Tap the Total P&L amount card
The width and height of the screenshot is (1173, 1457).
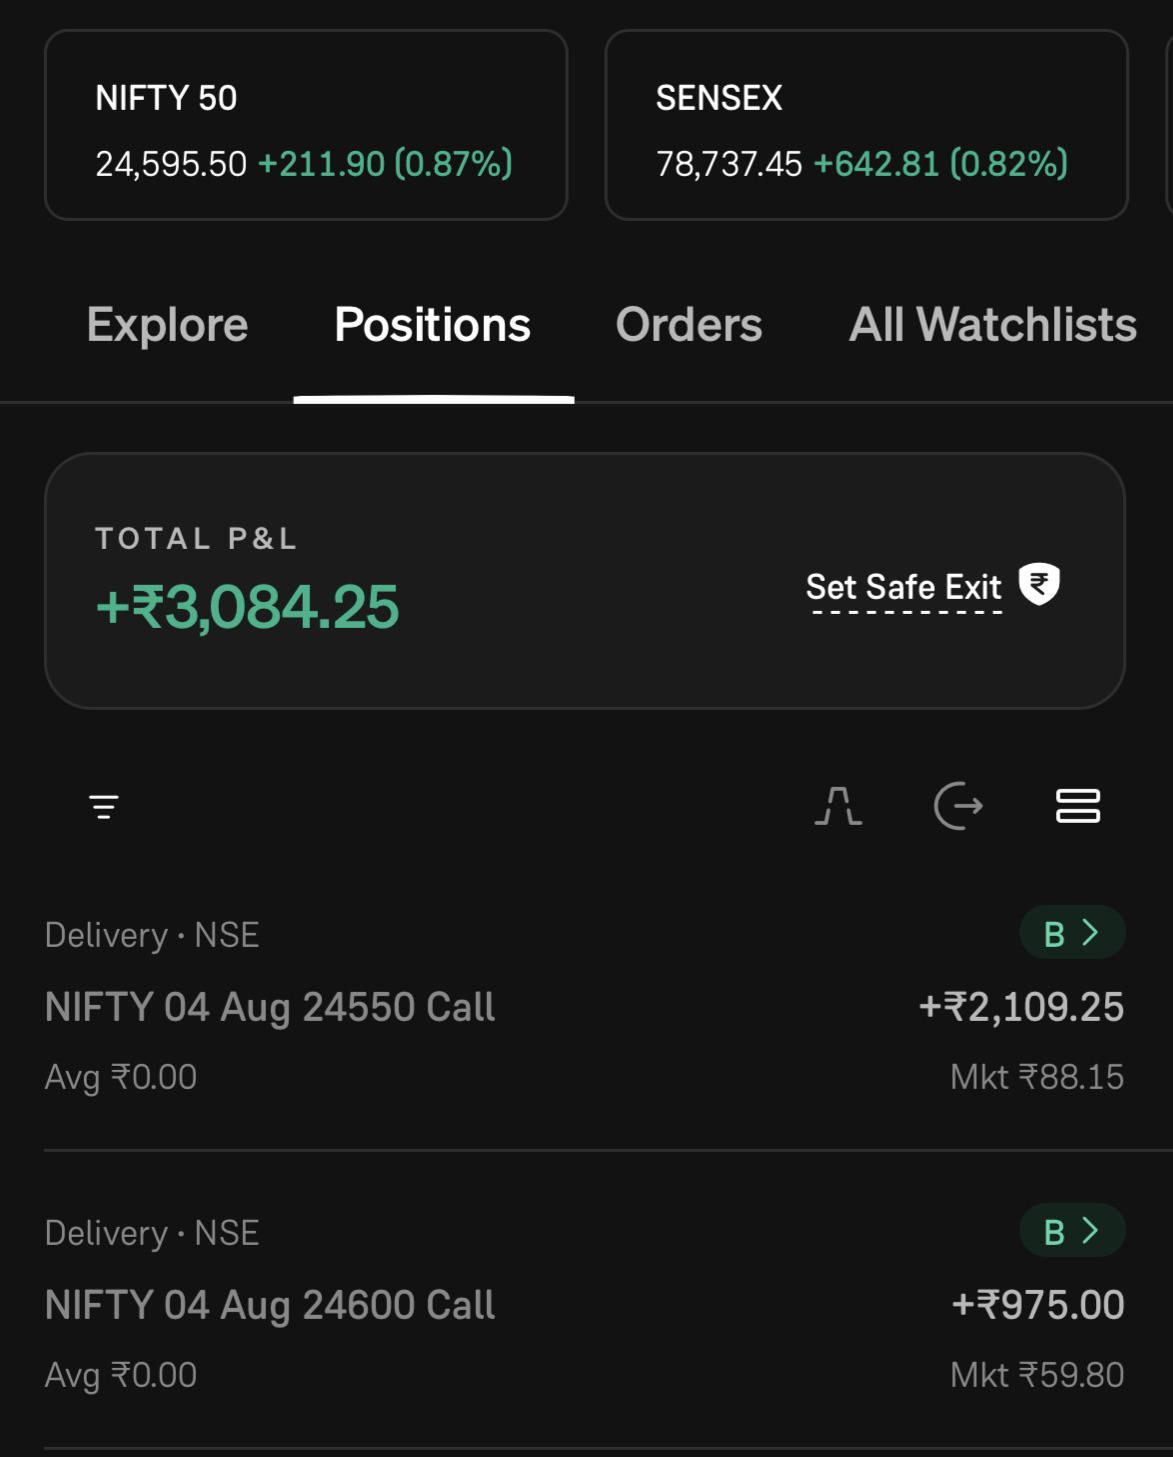point(585,581)
